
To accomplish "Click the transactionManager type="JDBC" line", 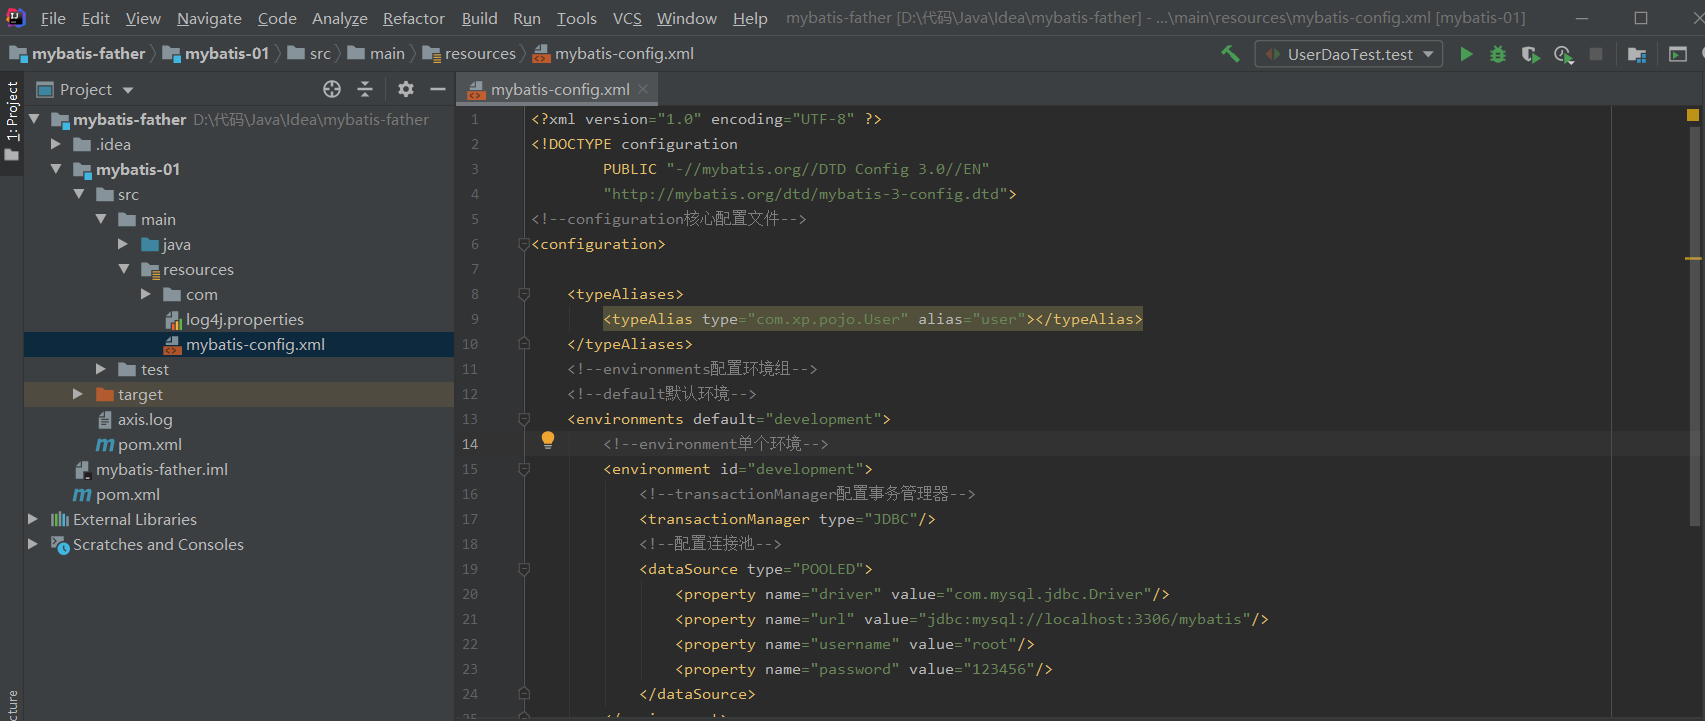I will (x=788, y=519).
